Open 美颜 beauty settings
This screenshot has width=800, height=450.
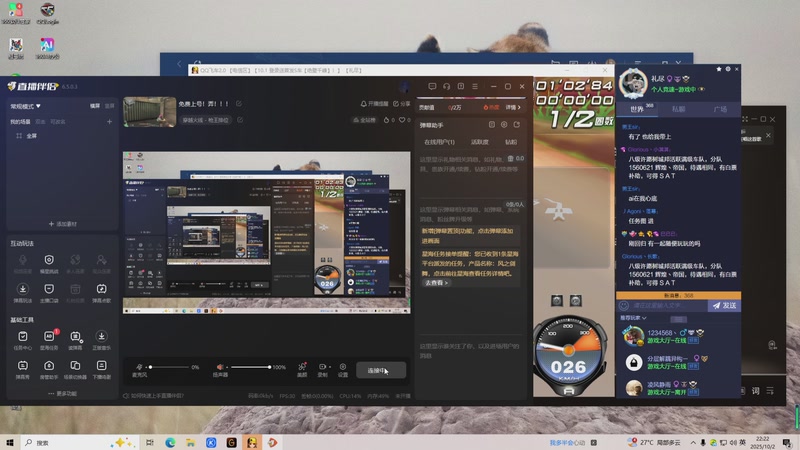[x=302, y=370]
